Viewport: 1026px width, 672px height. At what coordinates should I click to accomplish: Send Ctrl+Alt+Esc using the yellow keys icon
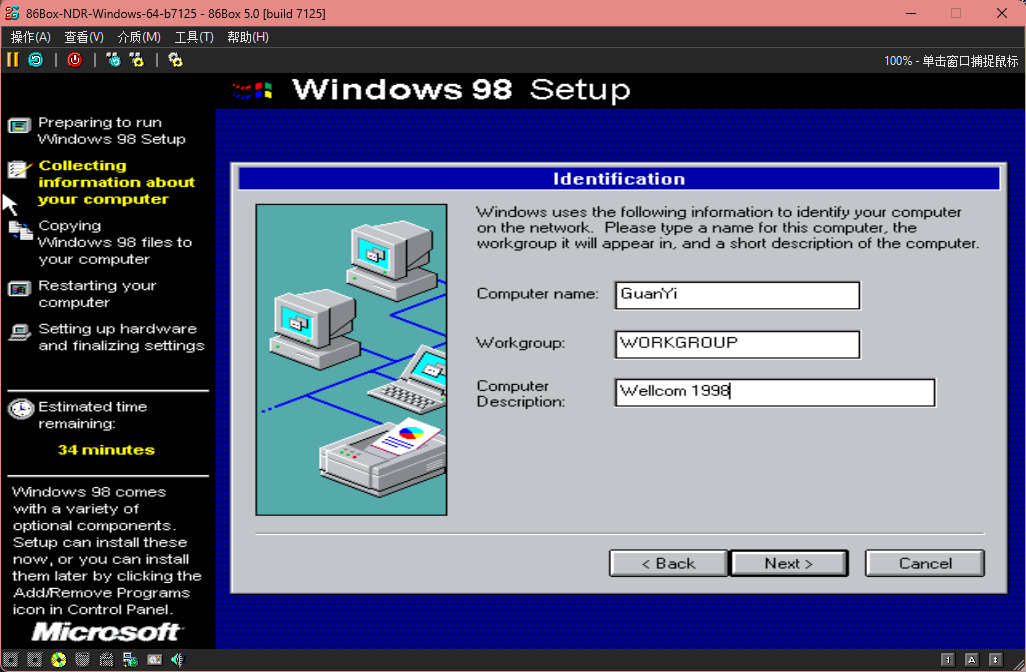pos(137,60)
